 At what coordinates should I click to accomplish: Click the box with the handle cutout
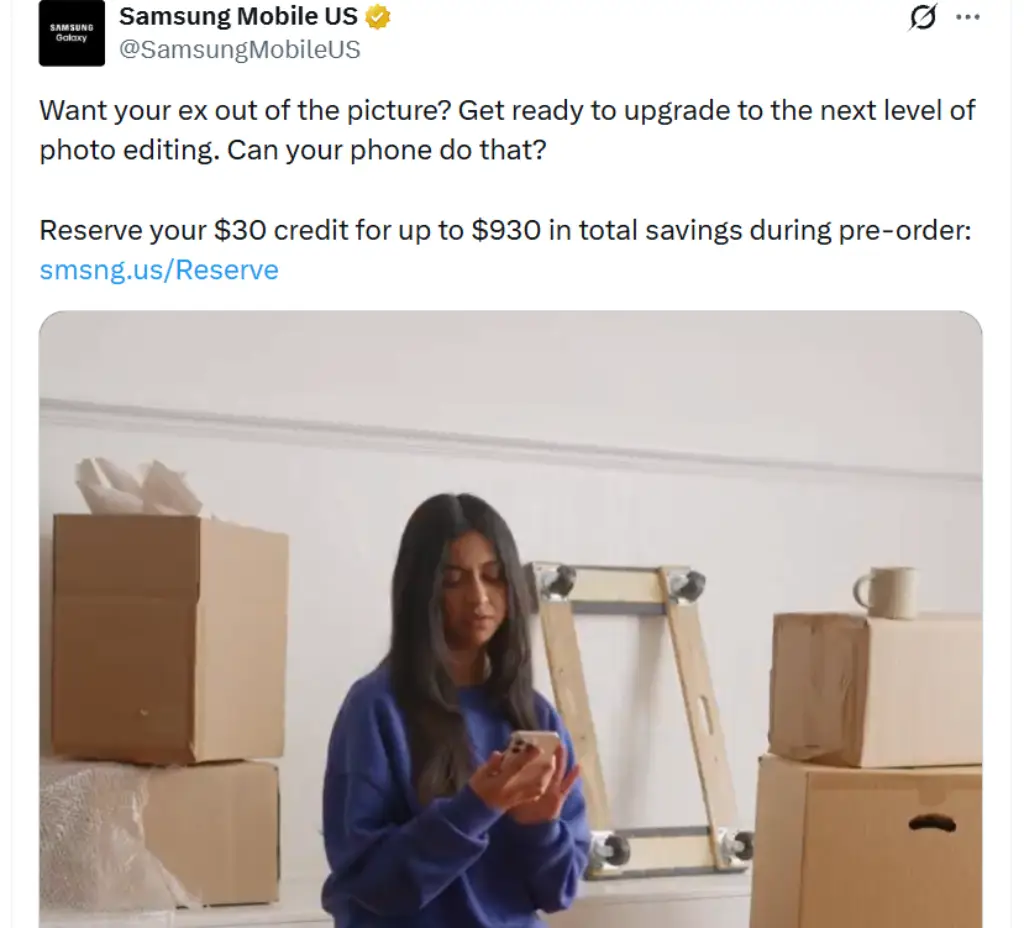867,842
